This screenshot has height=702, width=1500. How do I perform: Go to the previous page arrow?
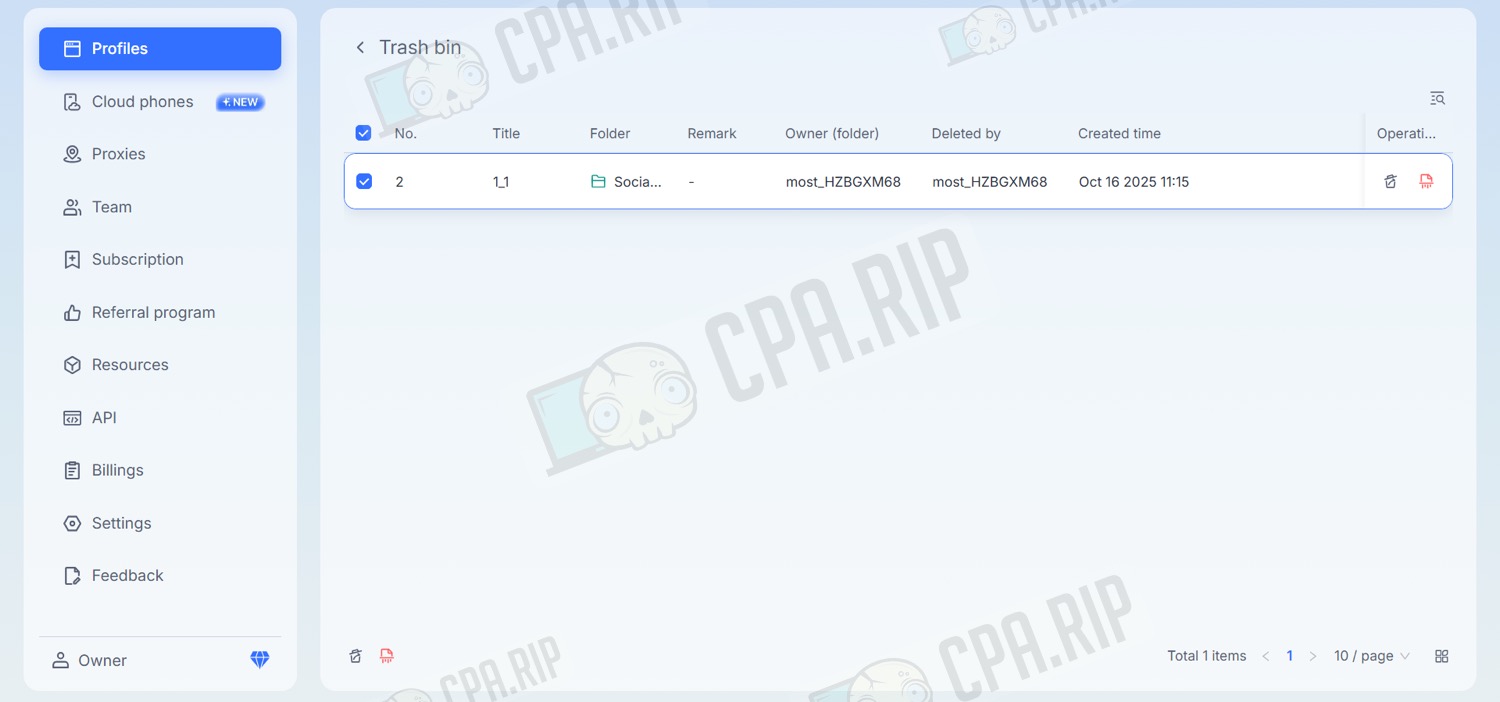(1266, 656)
